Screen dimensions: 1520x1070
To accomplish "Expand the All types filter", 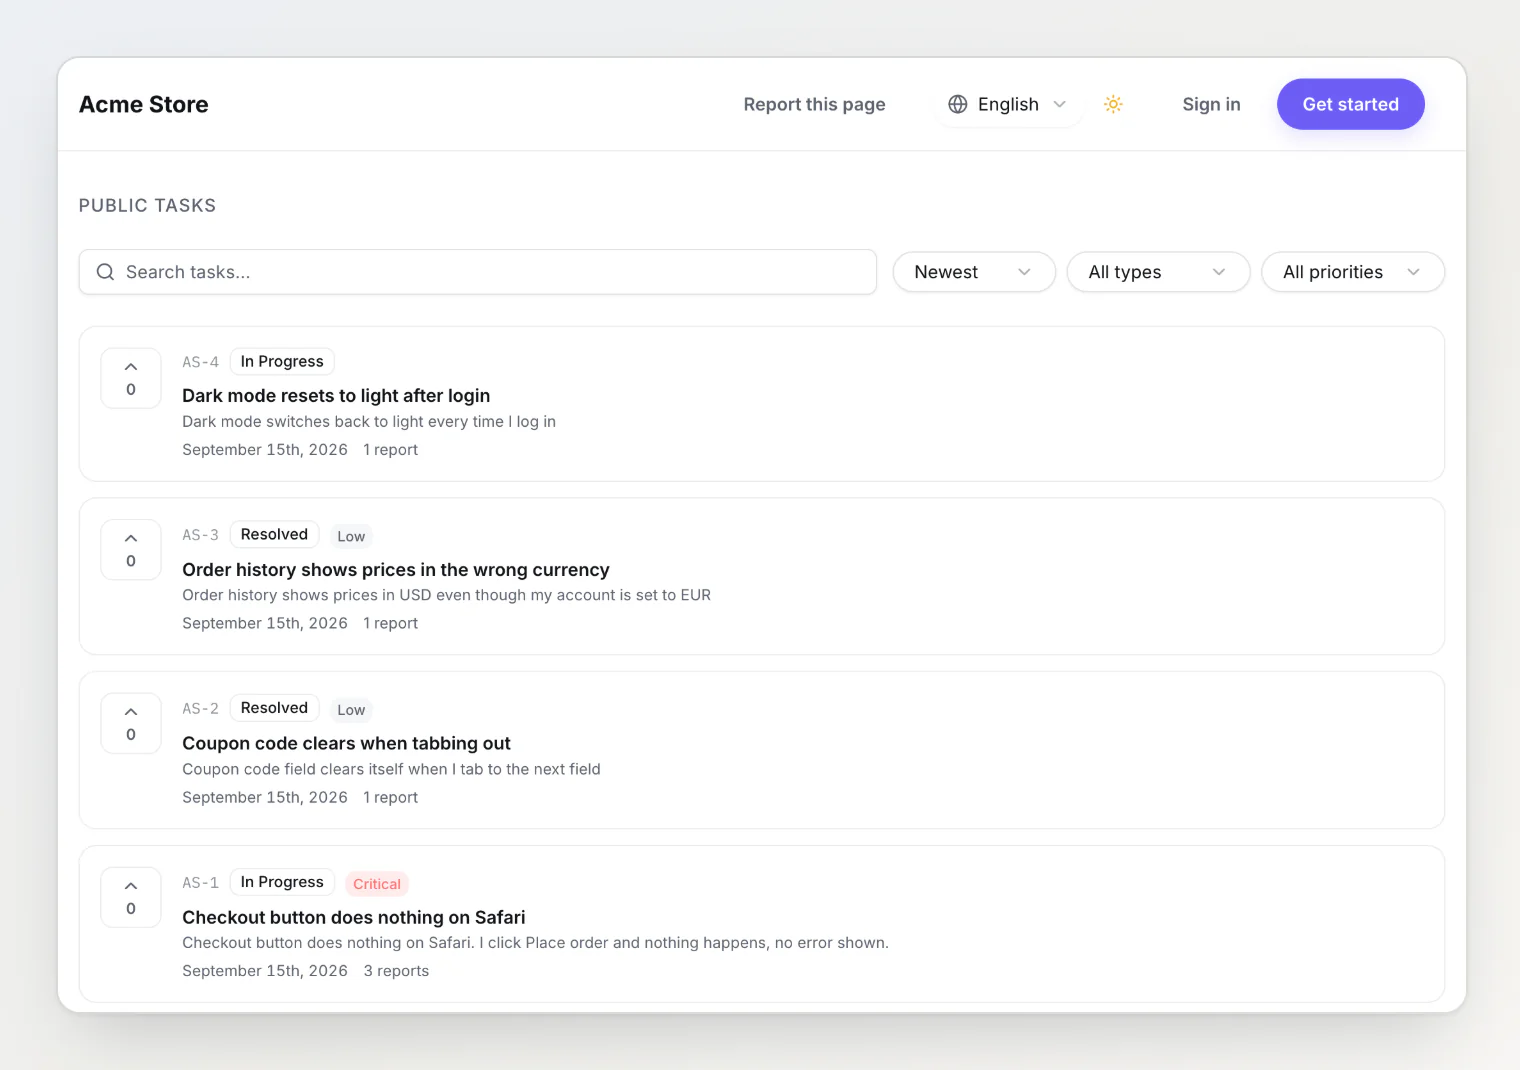I will tap(1158, 272).
